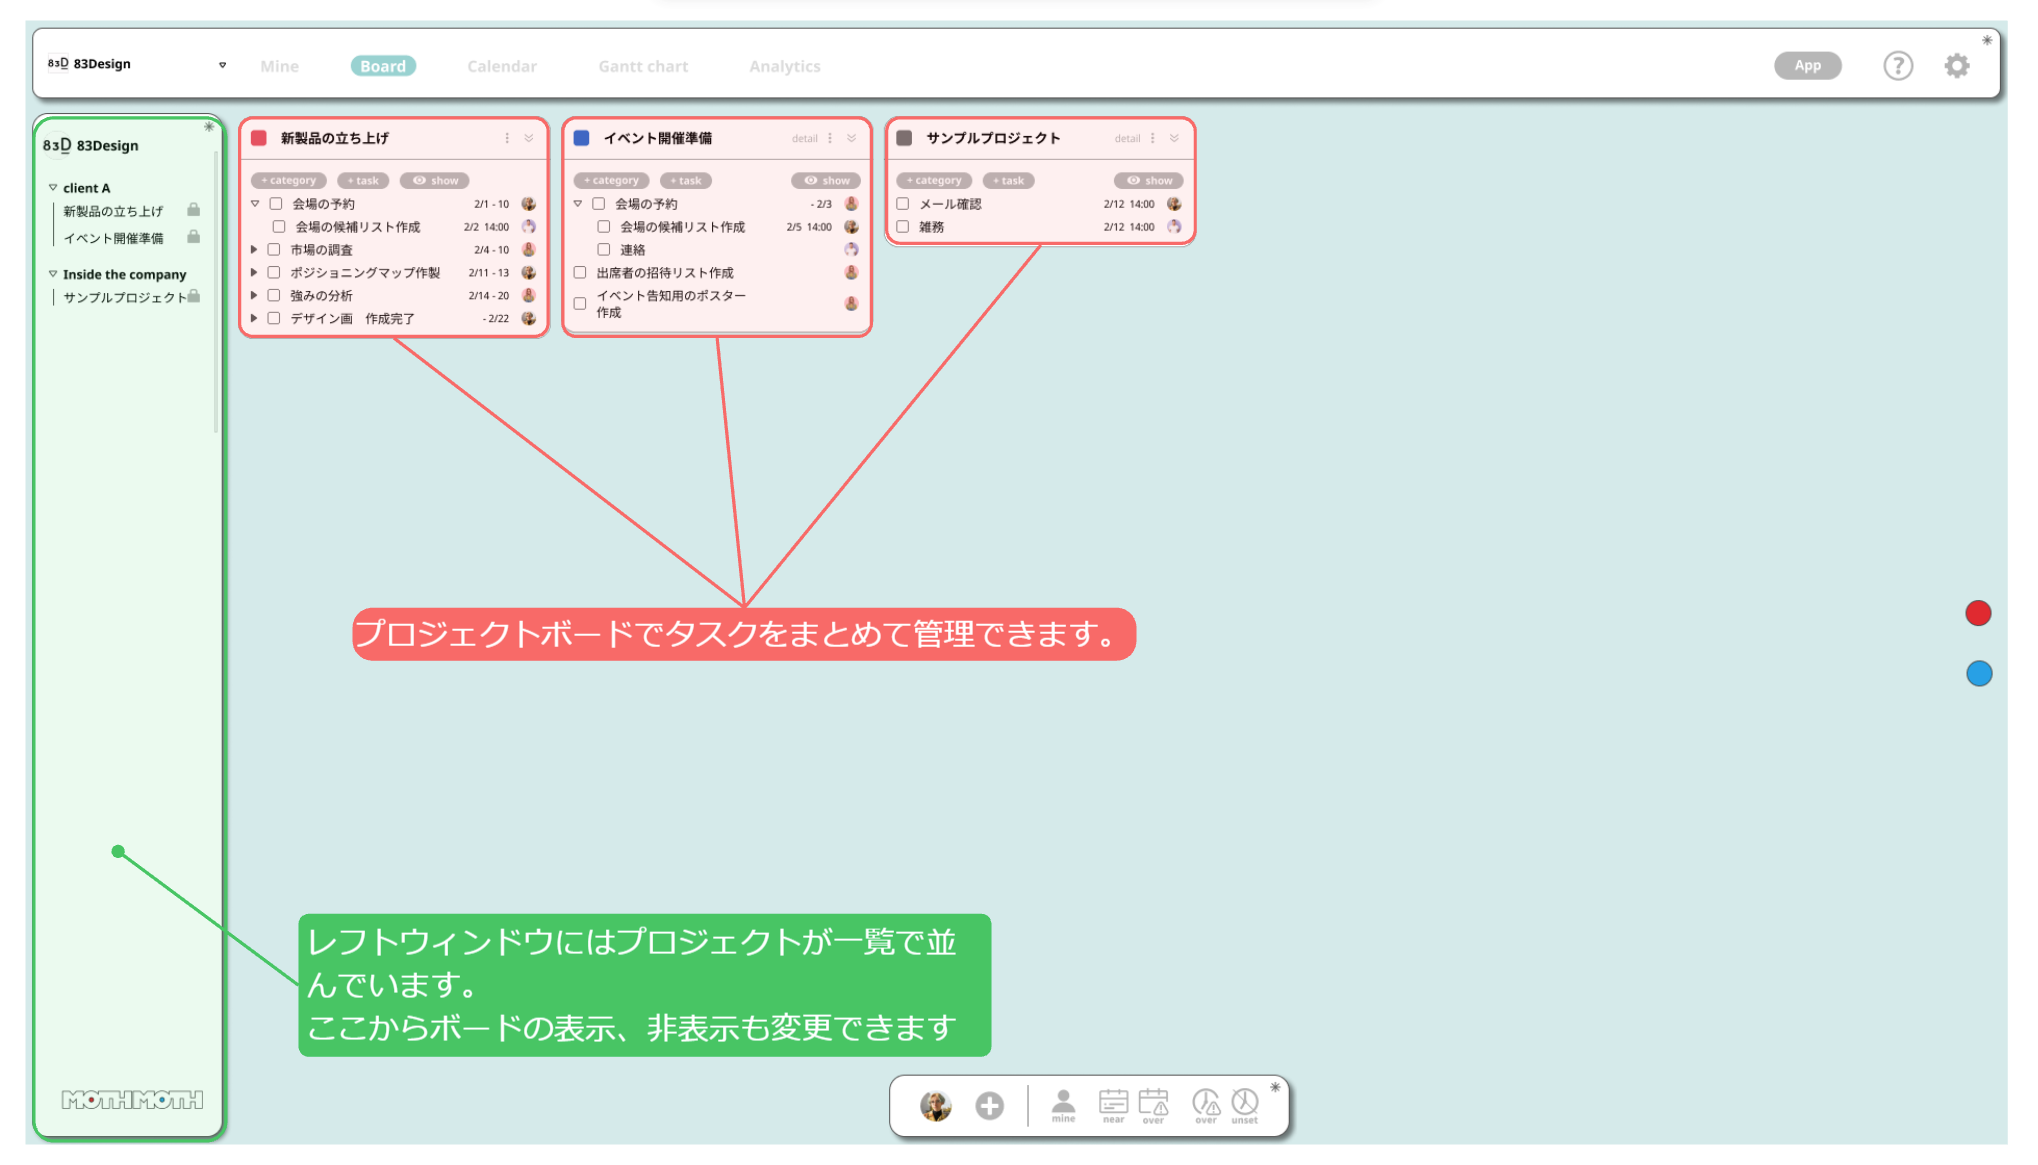Viewport: 2038px width, 1165px height.
Task: Expand the 強みの分析 task row
Action: [x=254, y=296]
